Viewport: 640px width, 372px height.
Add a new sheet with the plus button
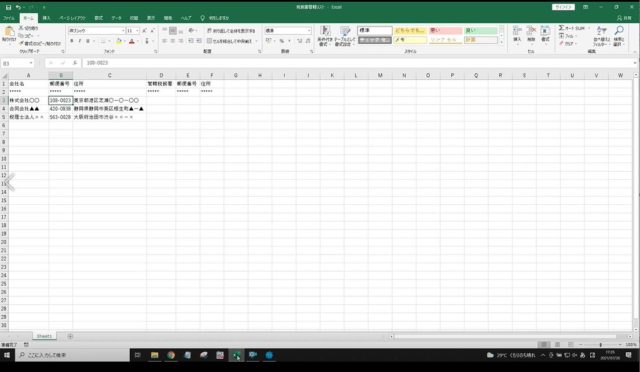[70, 336]
